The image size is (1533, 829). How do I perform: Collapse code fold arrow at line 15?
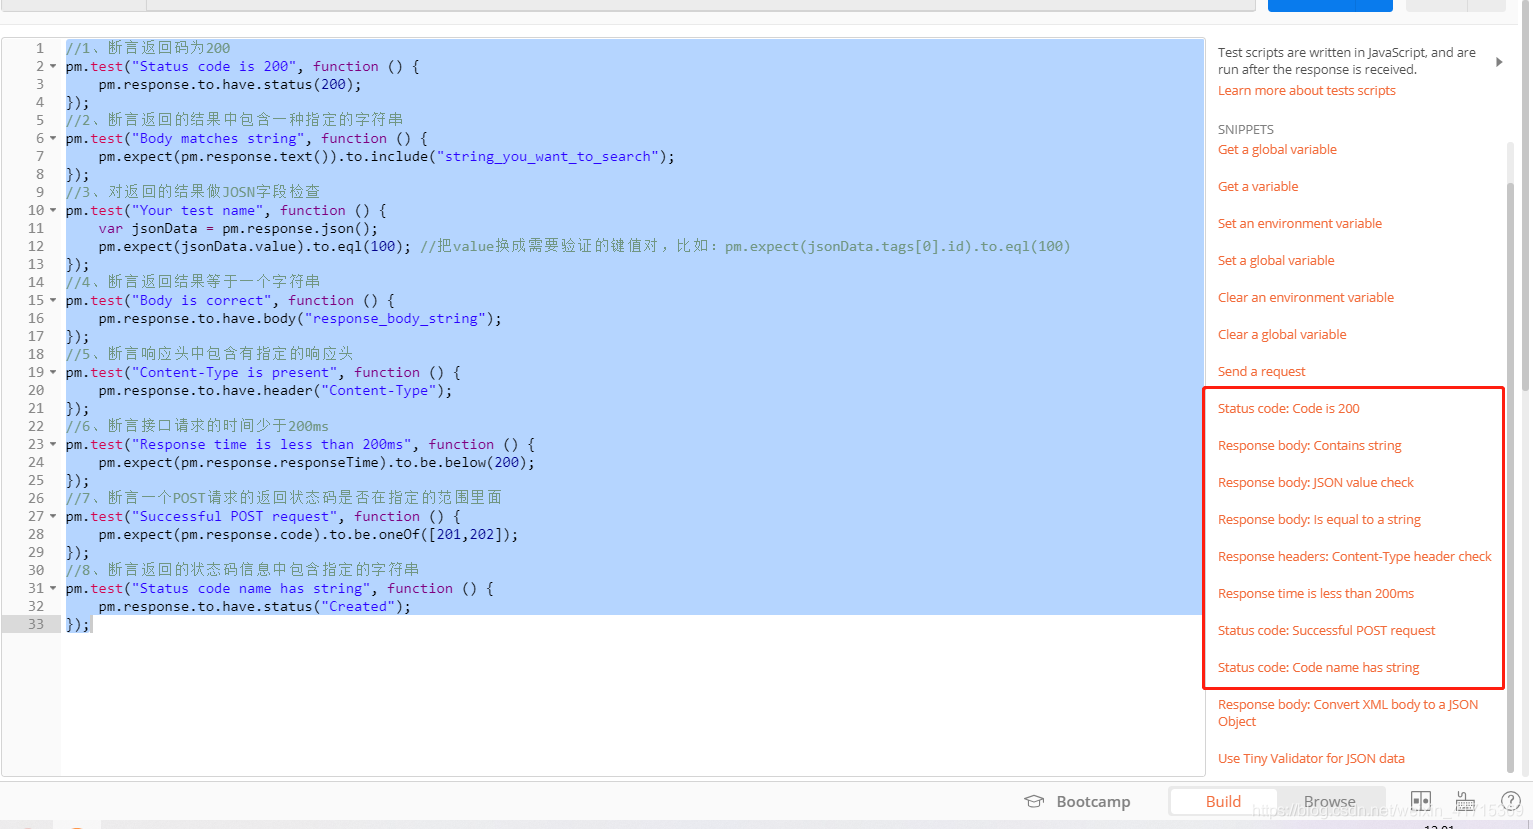[x=53, y=300]
